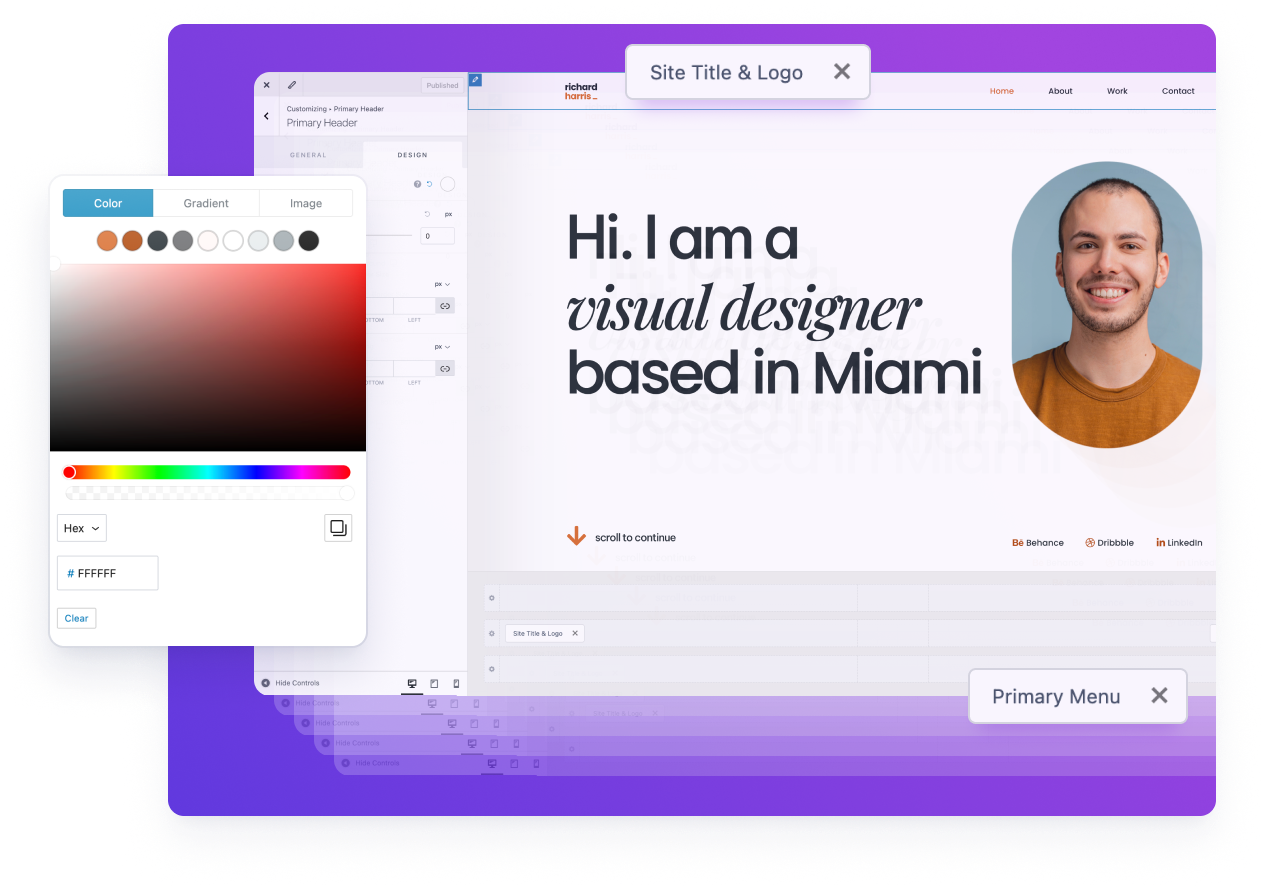Click the blue reset icon beside help
This screenshot has width=1264, height=888.
(x=430, y=184)
